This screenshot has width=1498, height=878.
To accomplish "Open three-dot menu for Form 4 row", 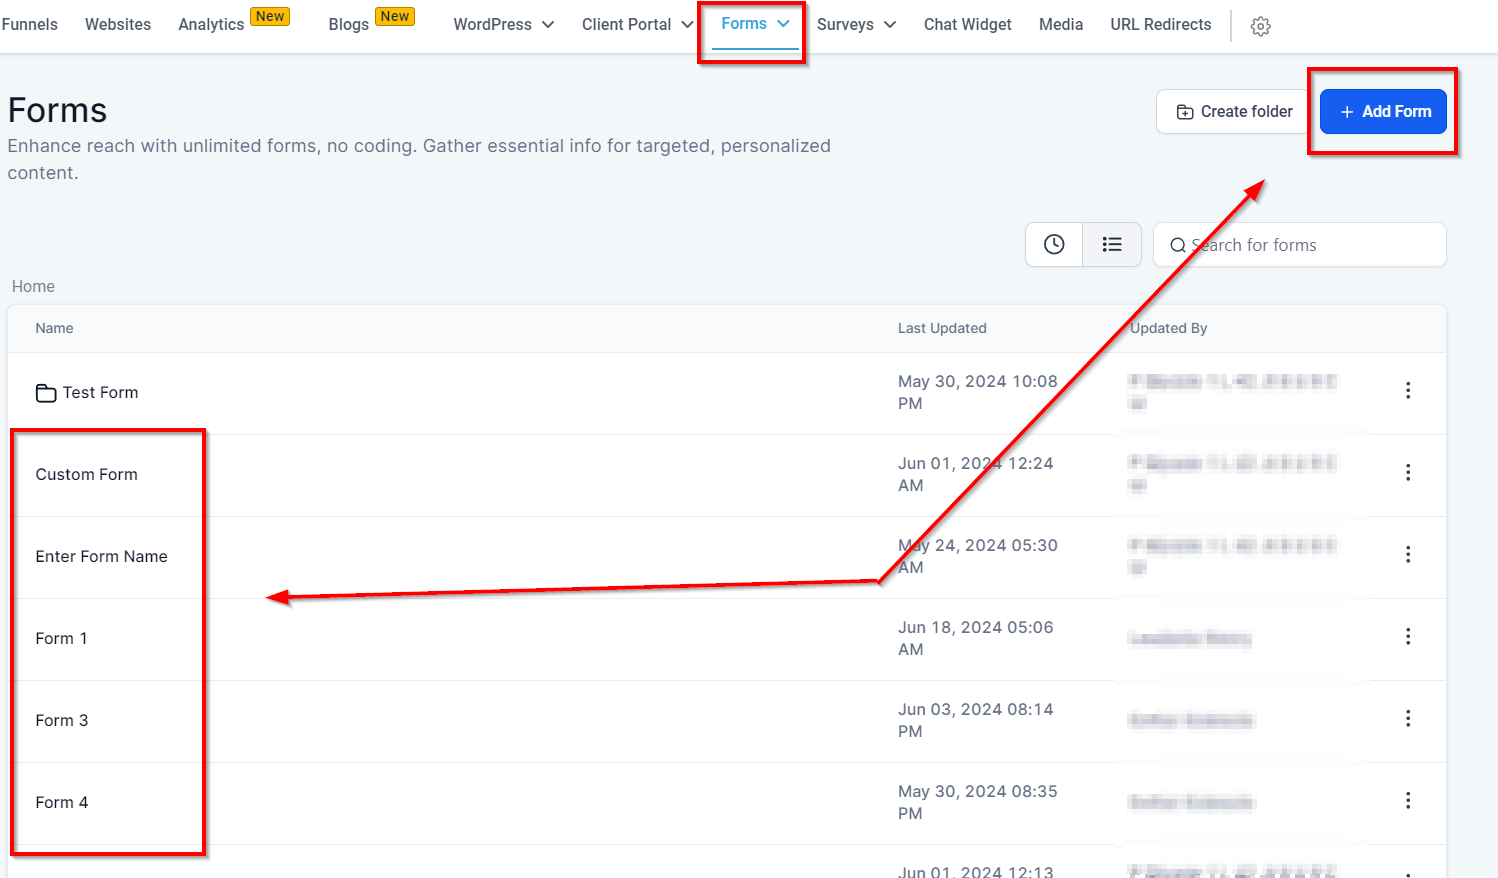I will coord(1408,800).
